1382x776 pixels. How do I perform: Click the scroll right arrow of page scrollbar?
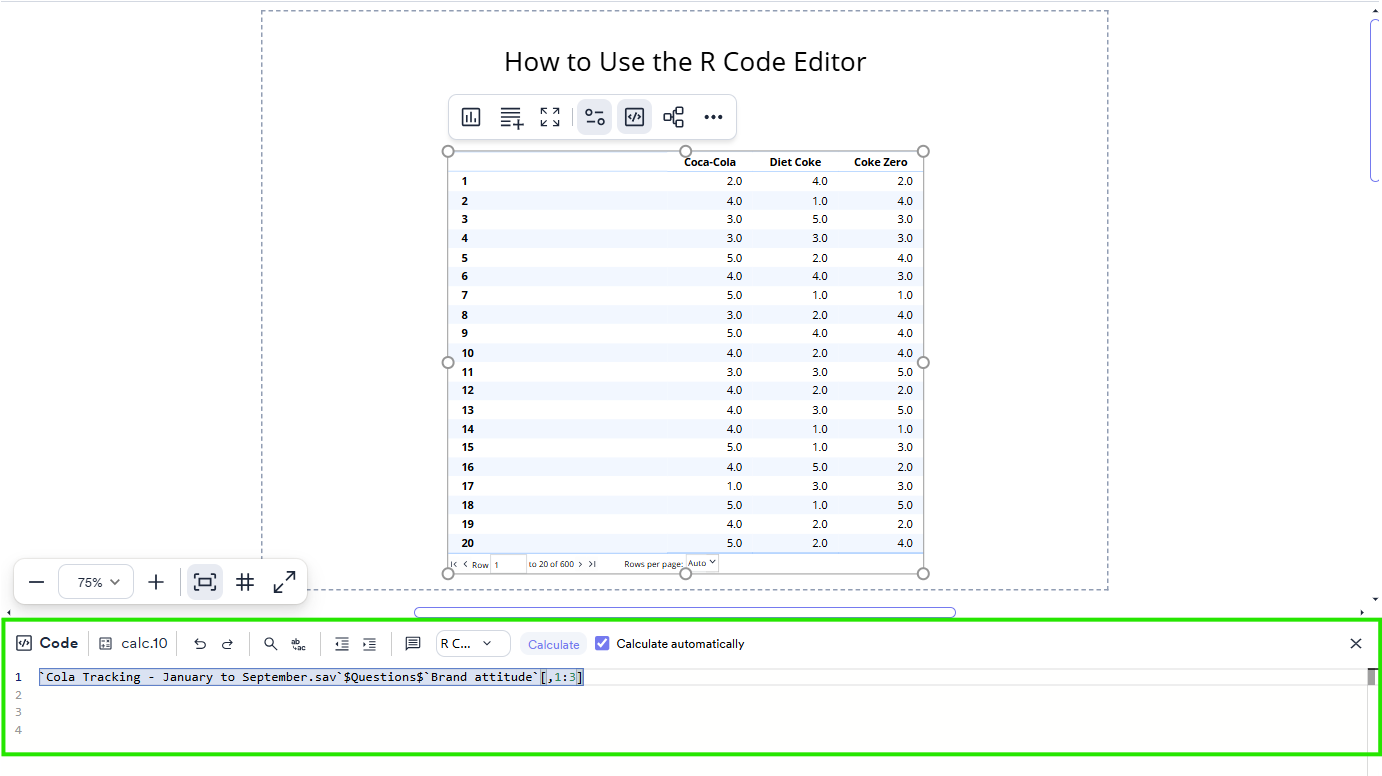1362,612
